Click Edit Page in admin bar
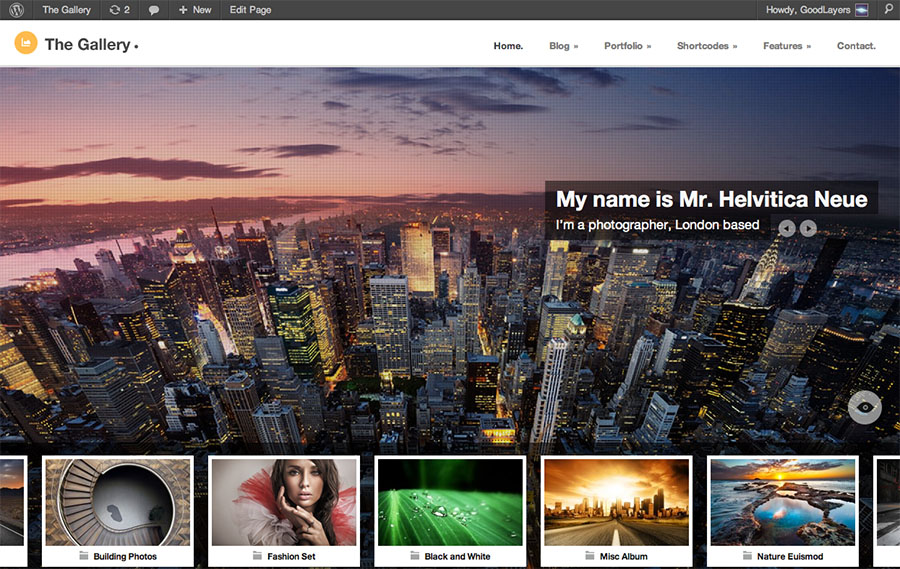The width and height of the screenshot is (900, 569). 250,10
